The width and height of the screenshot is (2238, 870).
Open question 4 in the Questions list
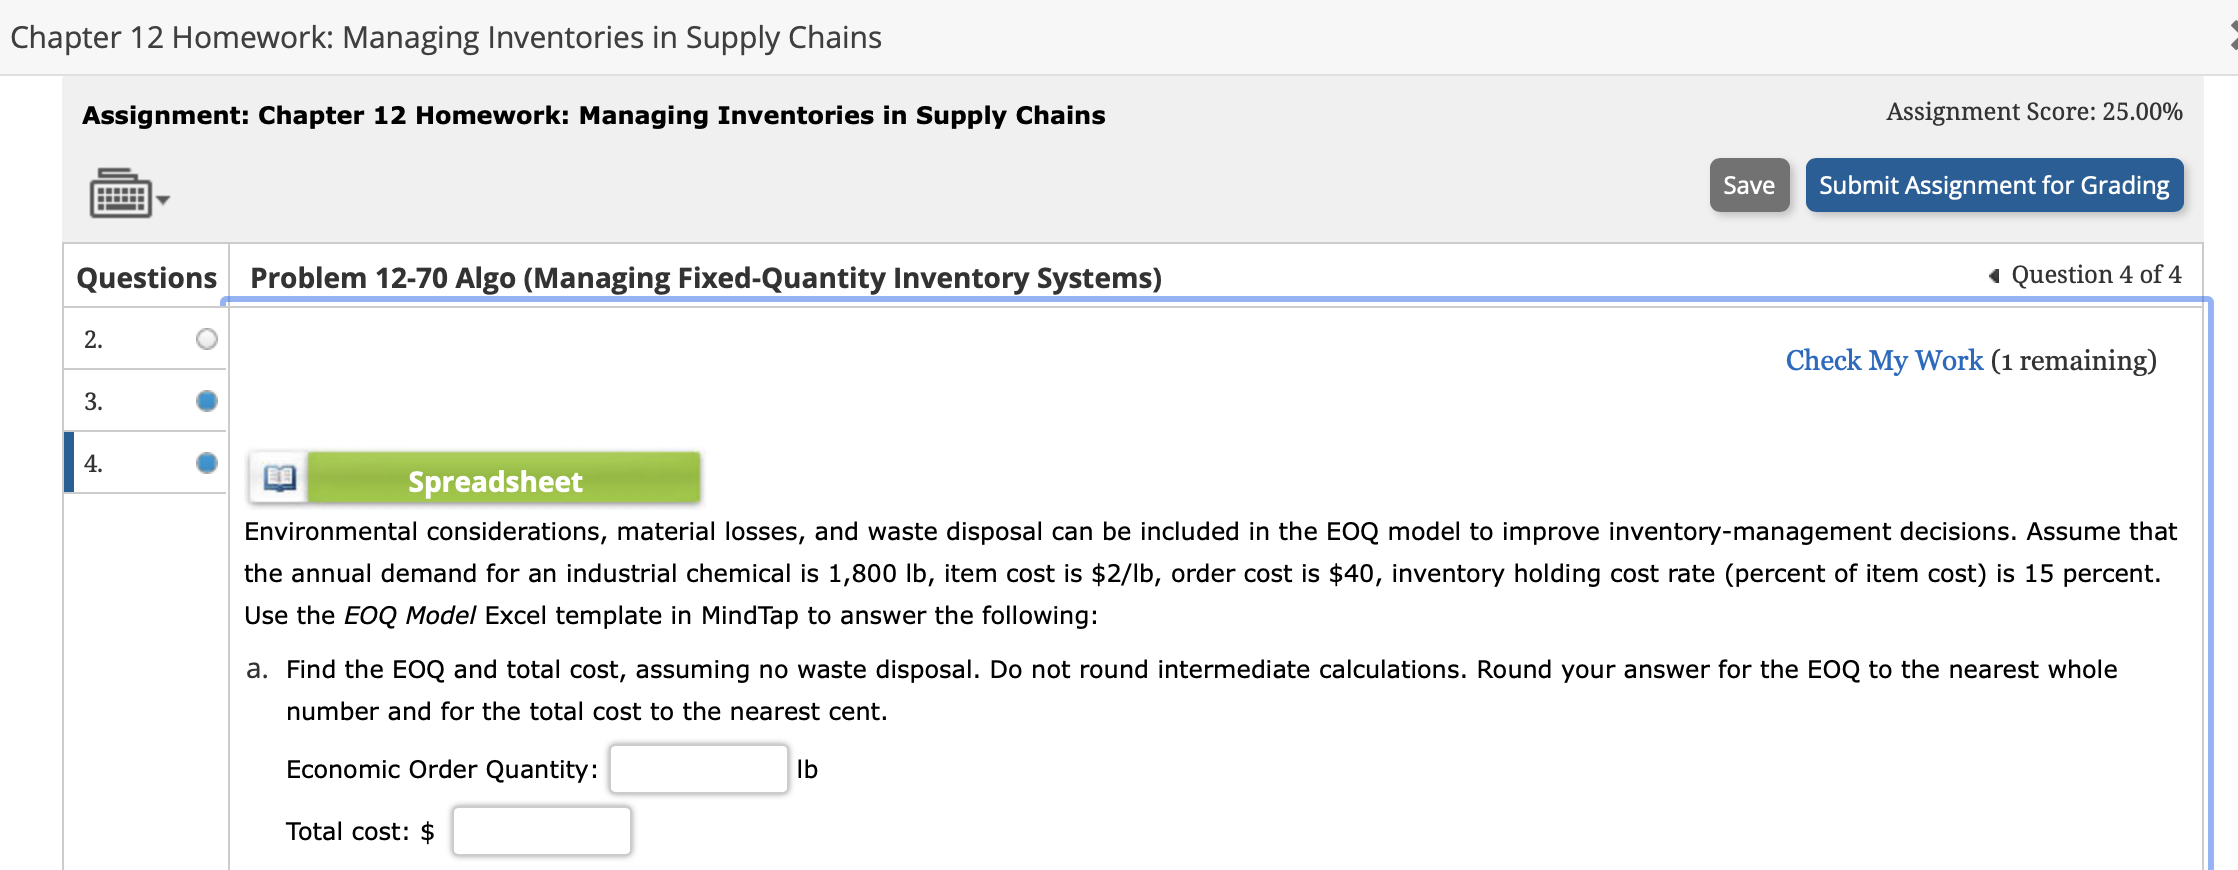point(94,464)
